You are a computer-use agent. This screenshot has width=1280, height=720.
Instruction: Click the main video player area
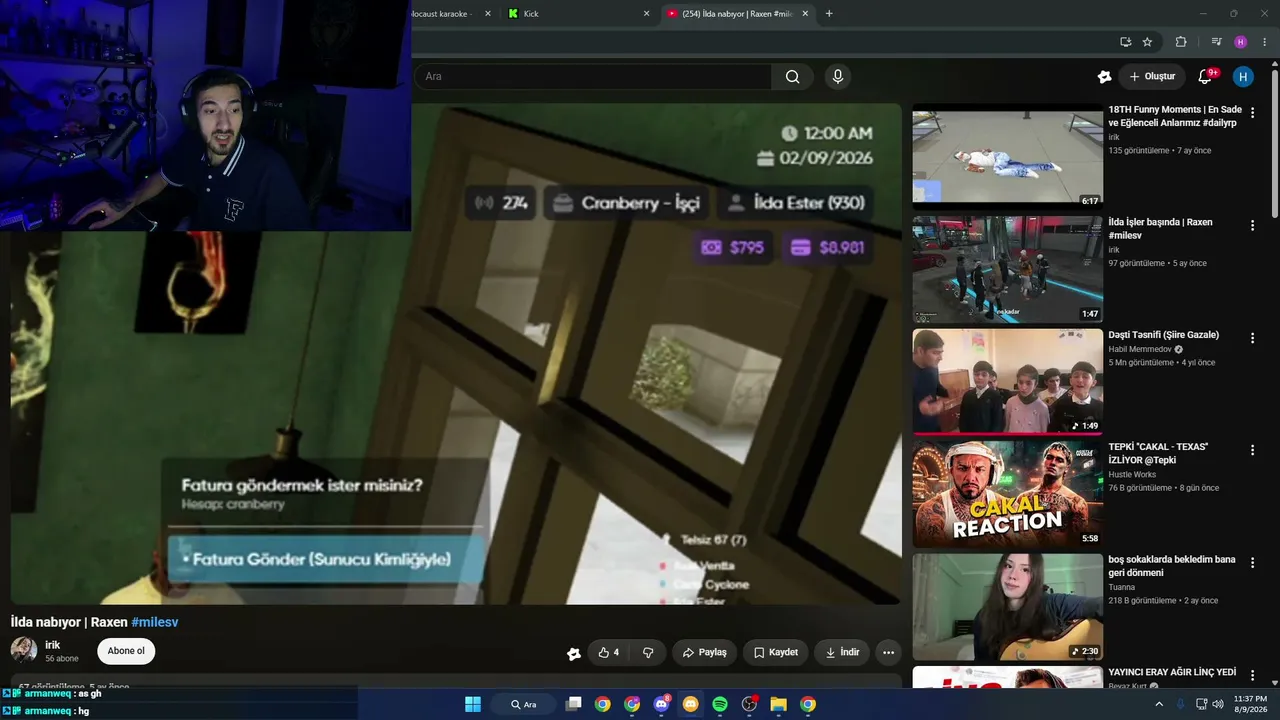456,354
